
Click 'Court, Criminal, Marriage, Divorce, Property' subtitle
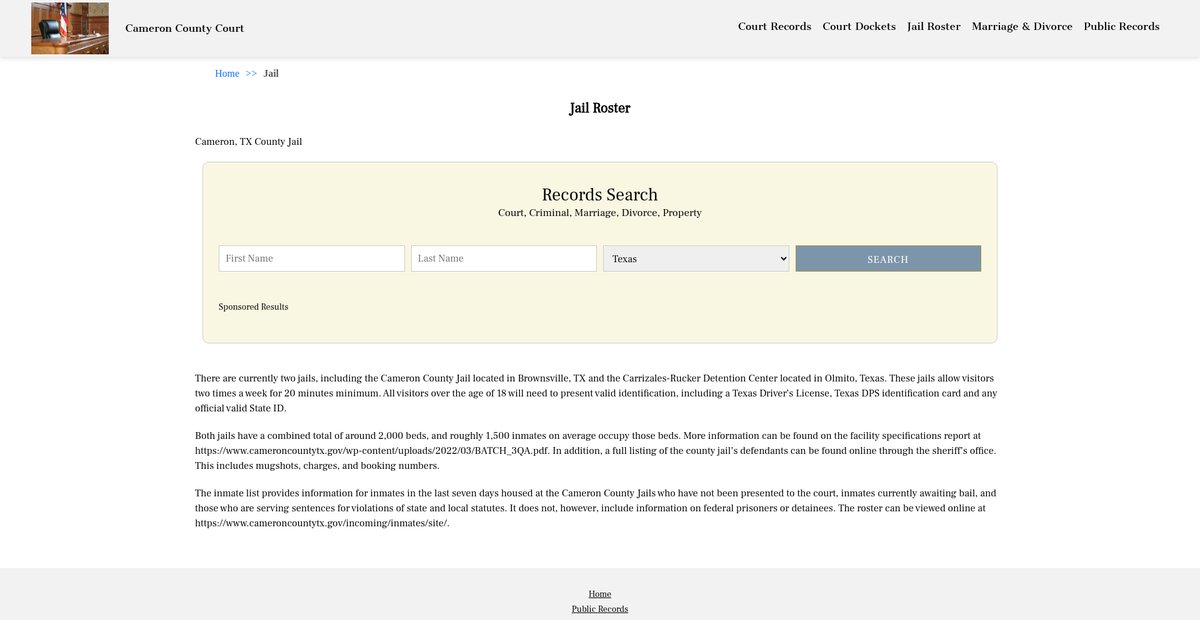point(600,213)
